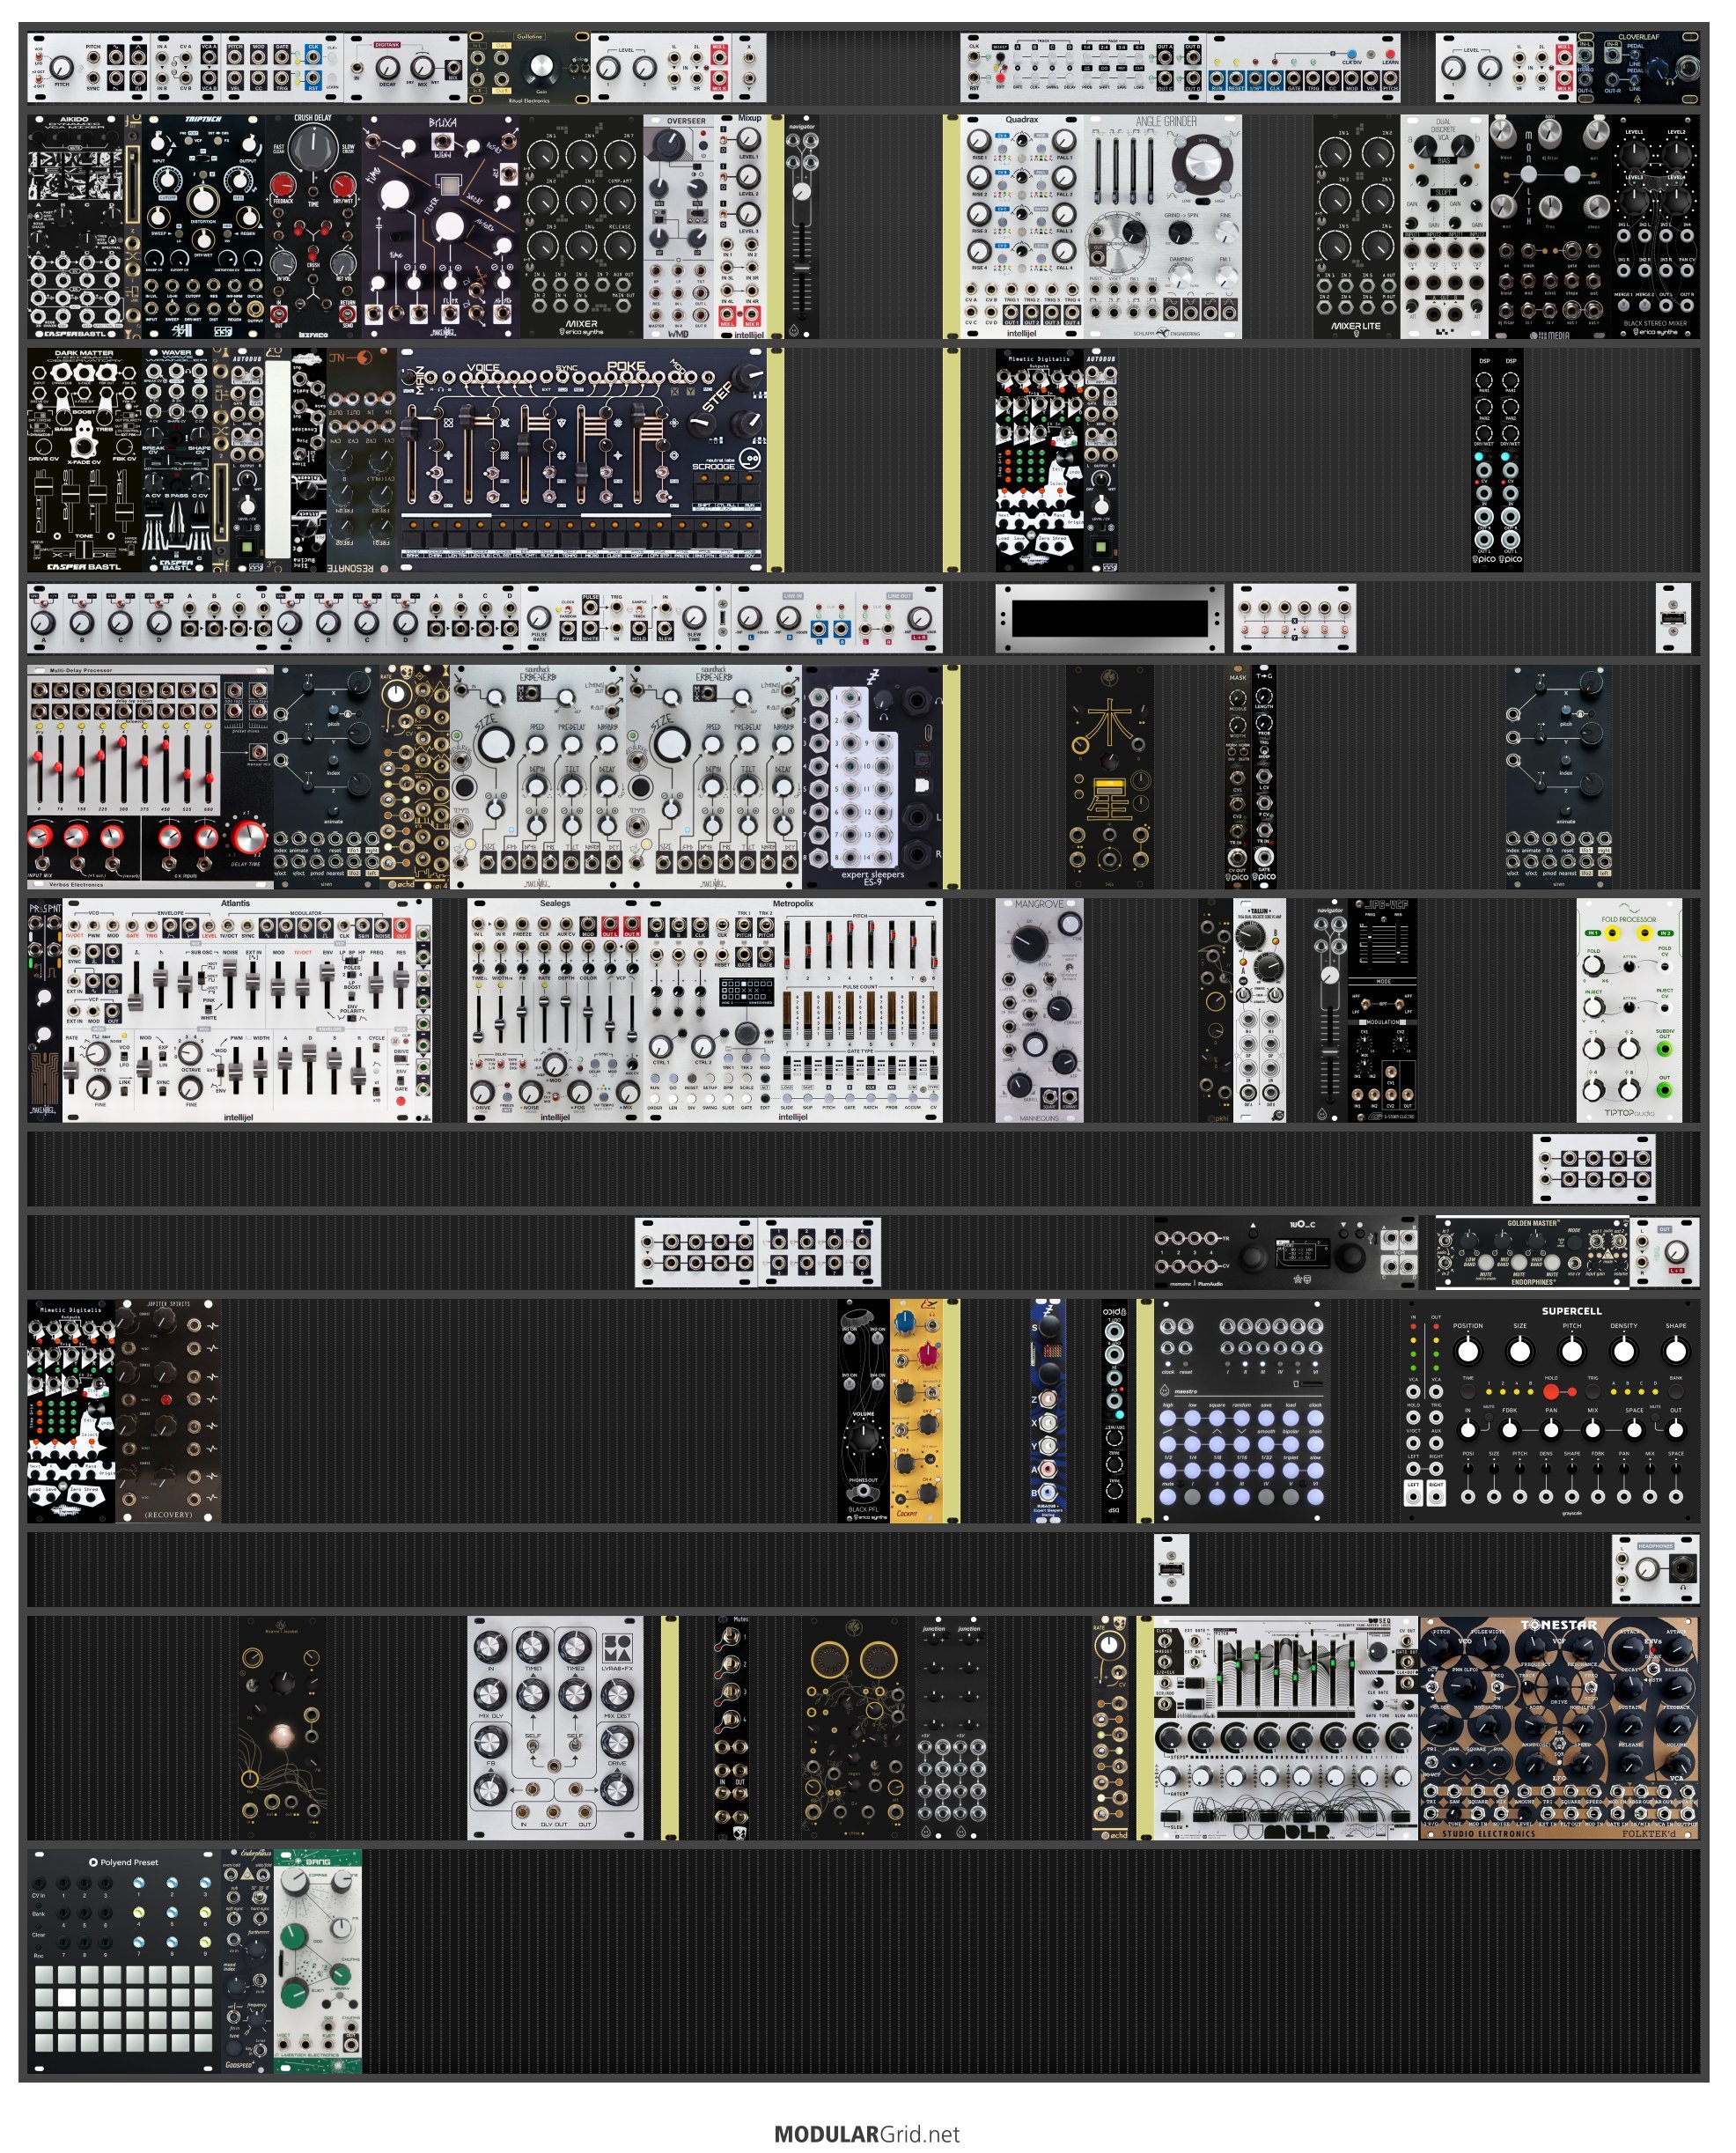This screenshot has height=2153, width=1736.
Task: Click the red FEEDBACK knob on Crush Delay
Action: tap(284, 184)
